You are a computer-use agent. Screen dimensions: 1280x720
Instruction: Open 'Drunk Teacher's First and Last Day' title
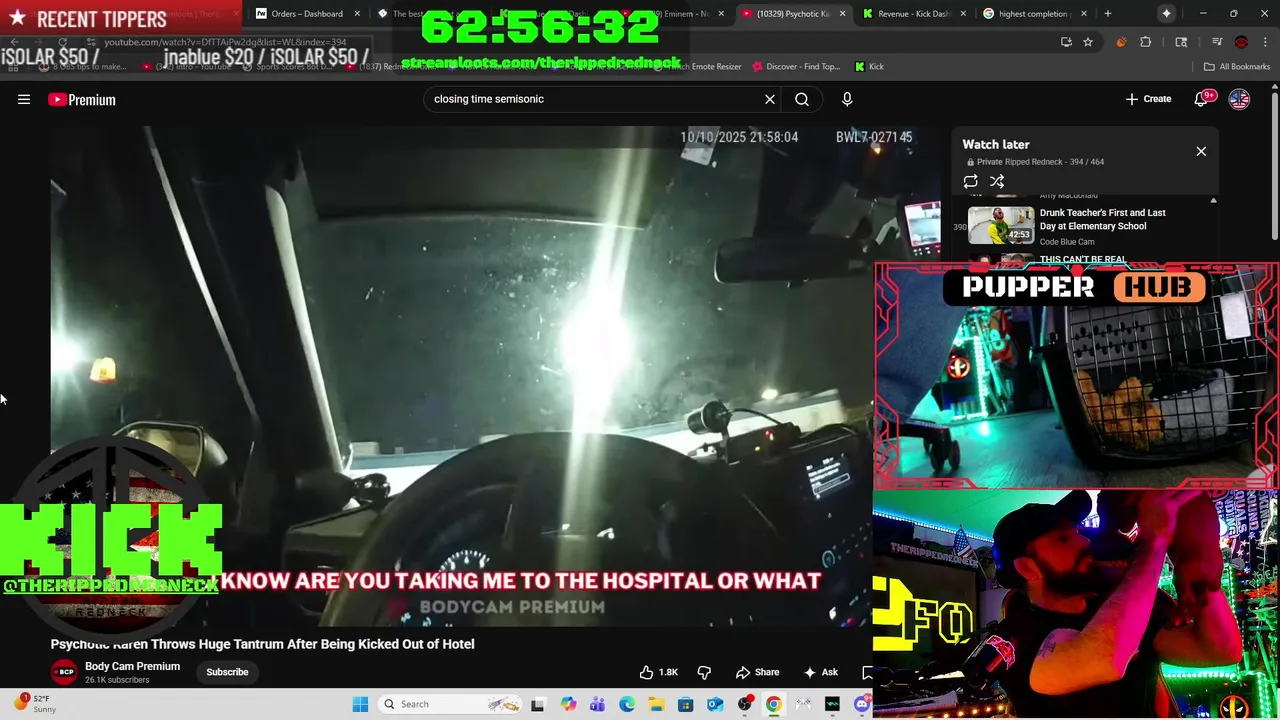(x=1102, y=219)
